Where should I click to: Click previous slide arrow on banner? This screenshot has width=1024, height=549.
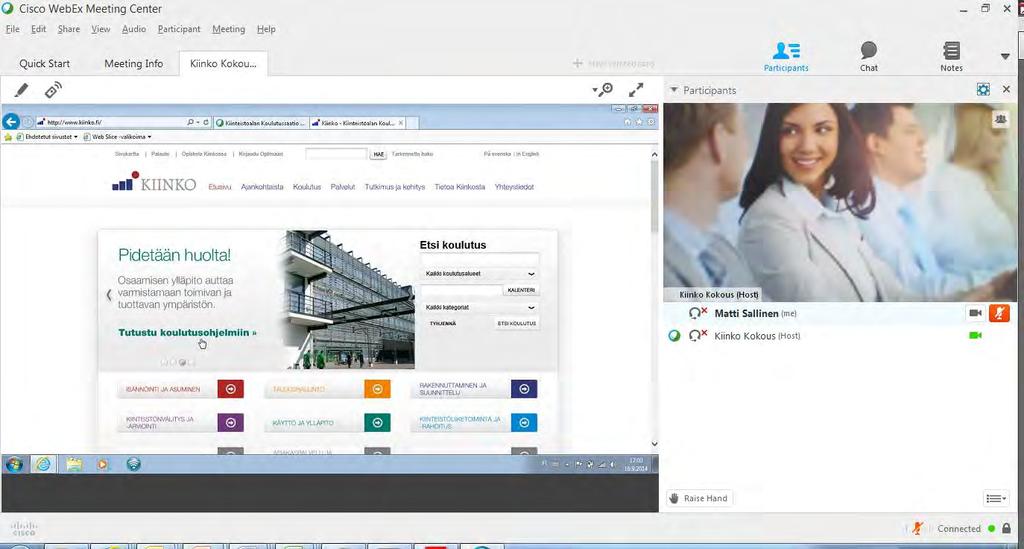pyautogui.click(x=109, y=295)
